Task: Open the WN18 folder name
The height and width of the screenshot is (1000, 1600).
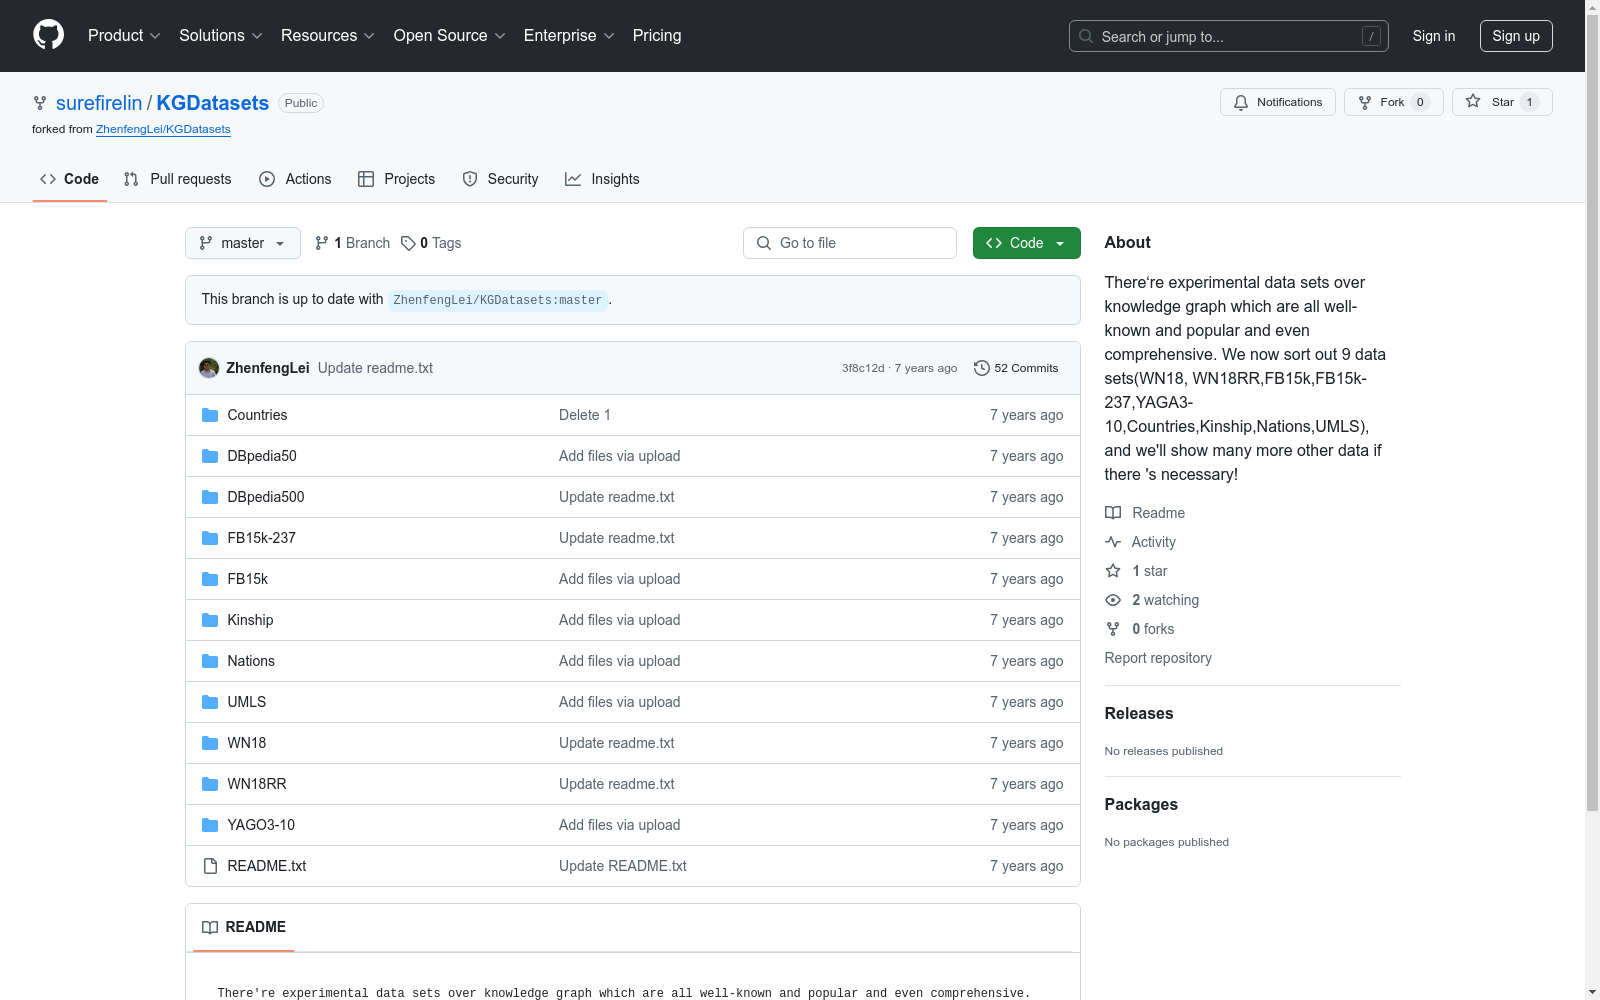Action: [247, 743]
